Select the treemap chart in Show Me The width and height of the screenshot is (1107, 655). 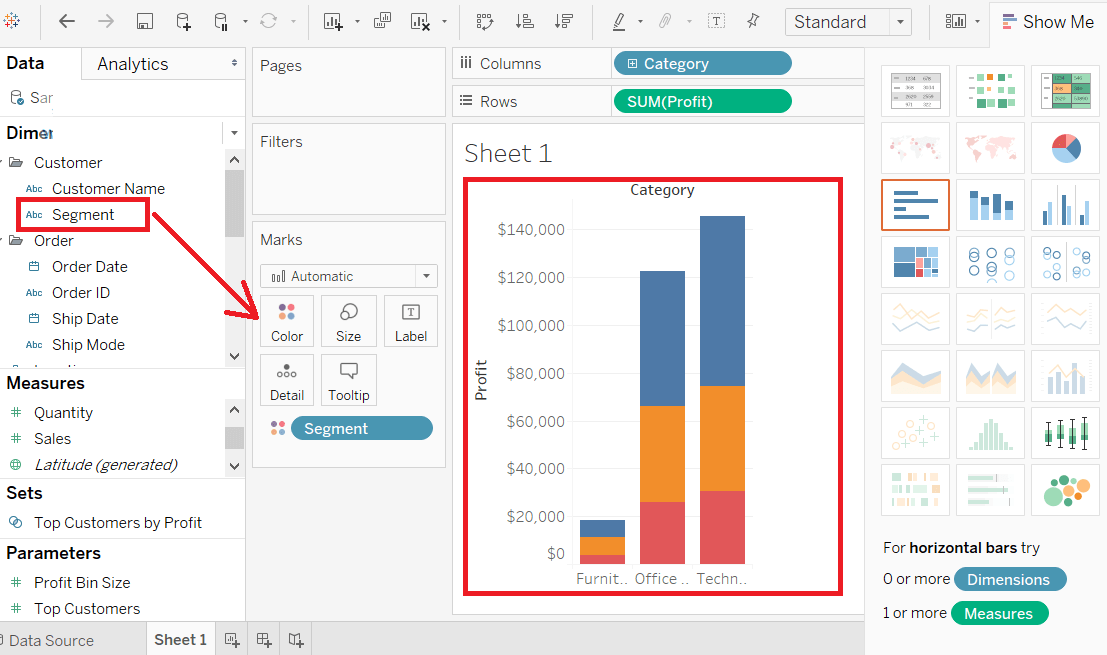(x=915, y=262)
